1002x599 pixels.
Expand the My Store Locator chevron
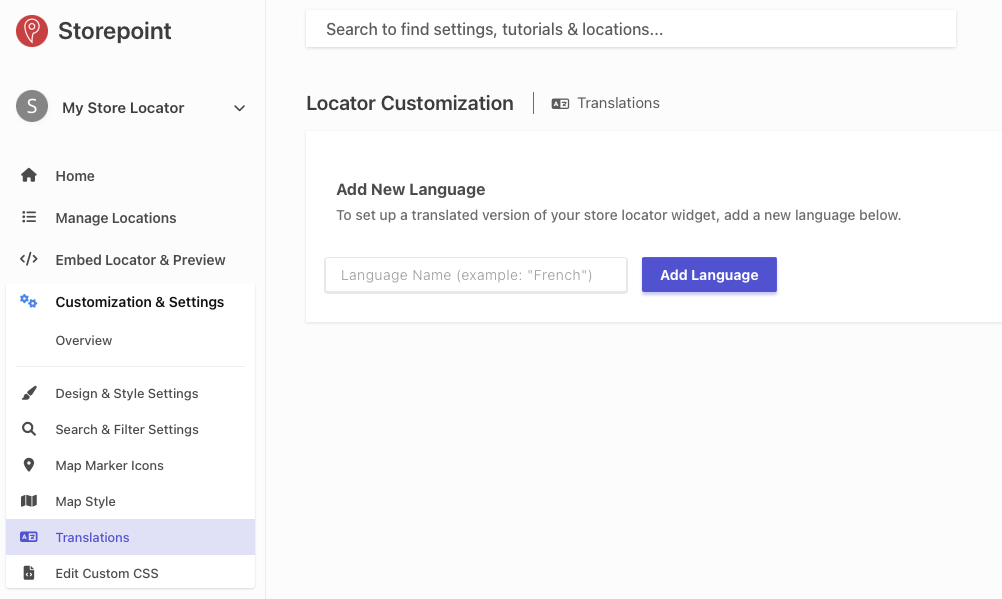[239, 108]
